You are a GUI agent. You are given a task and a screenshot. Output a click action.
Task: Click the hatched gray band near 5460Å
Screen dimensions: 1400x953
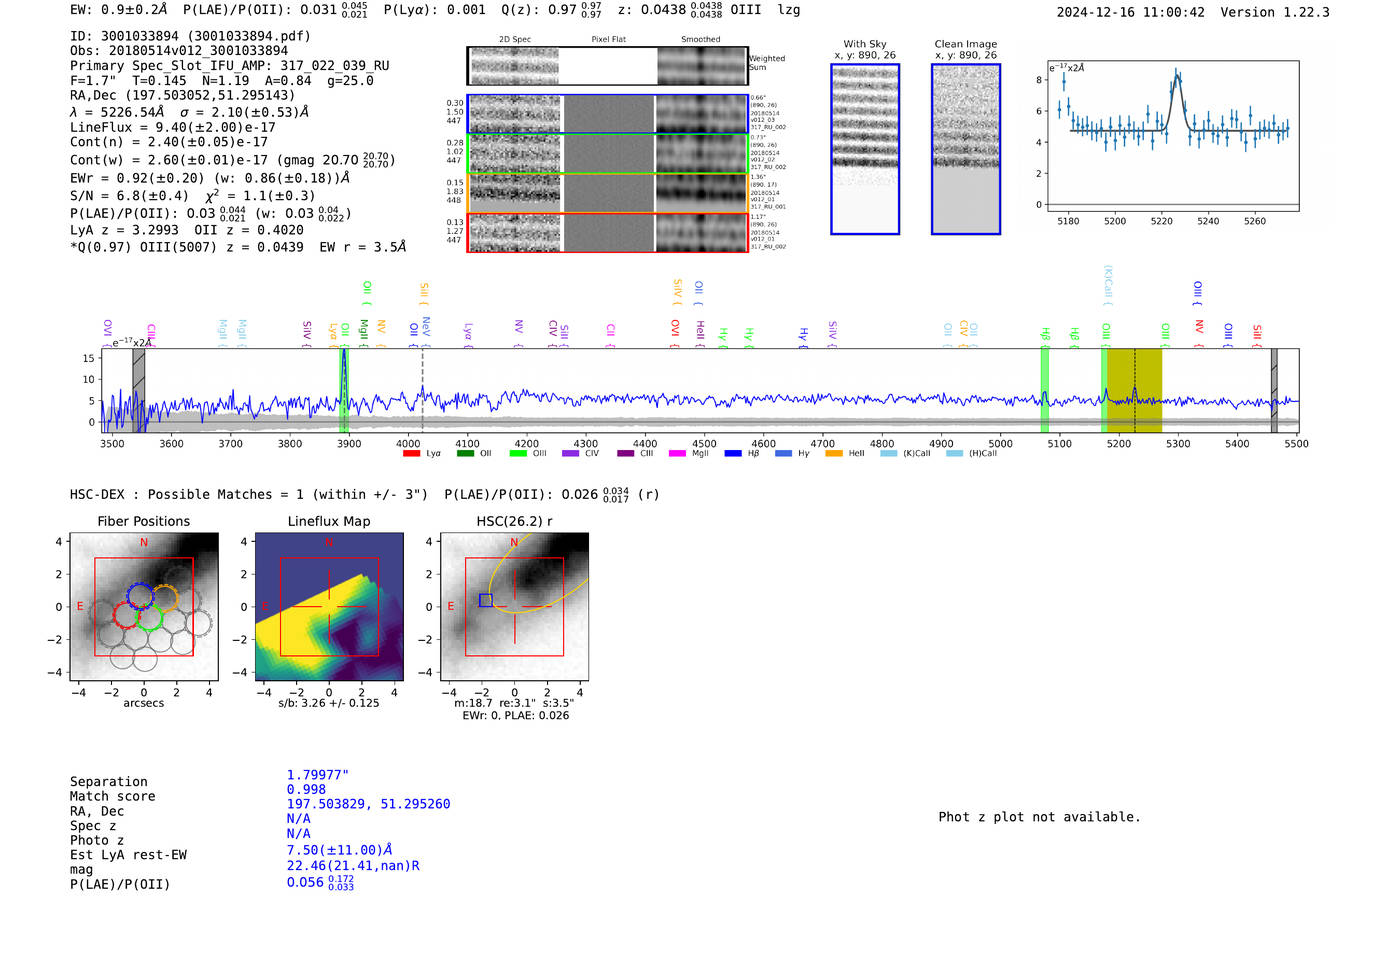tap(1274, 390)
